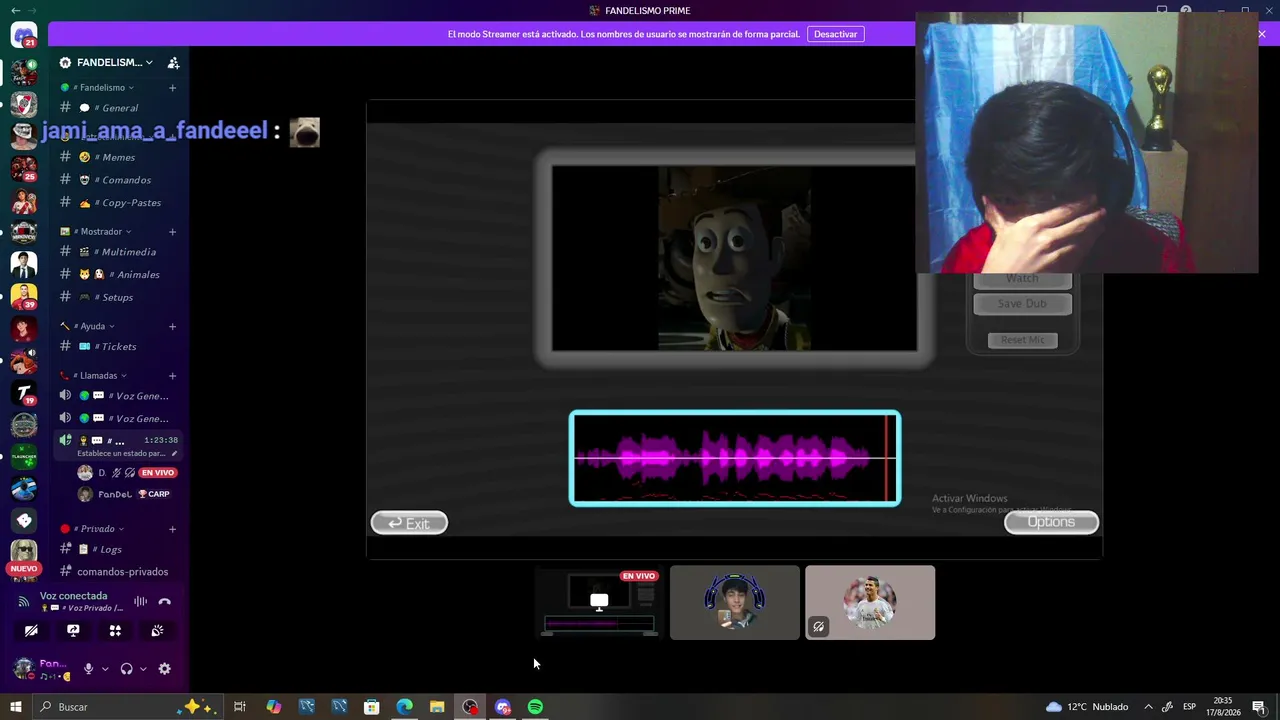
Task: Go to the Comandos channel
Action: (x=118, y=180)
